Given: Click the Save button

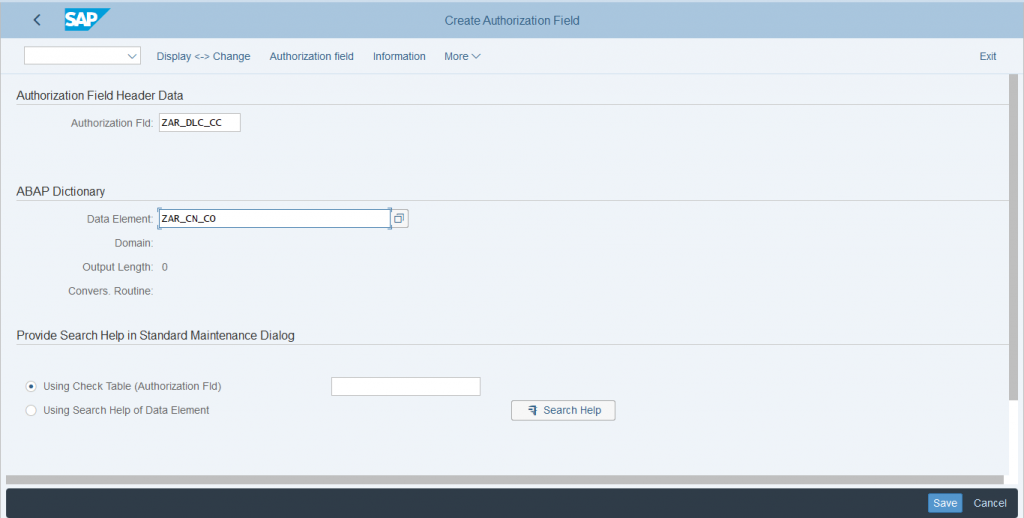Looking at the screenshot, I should tap(945, 503).
